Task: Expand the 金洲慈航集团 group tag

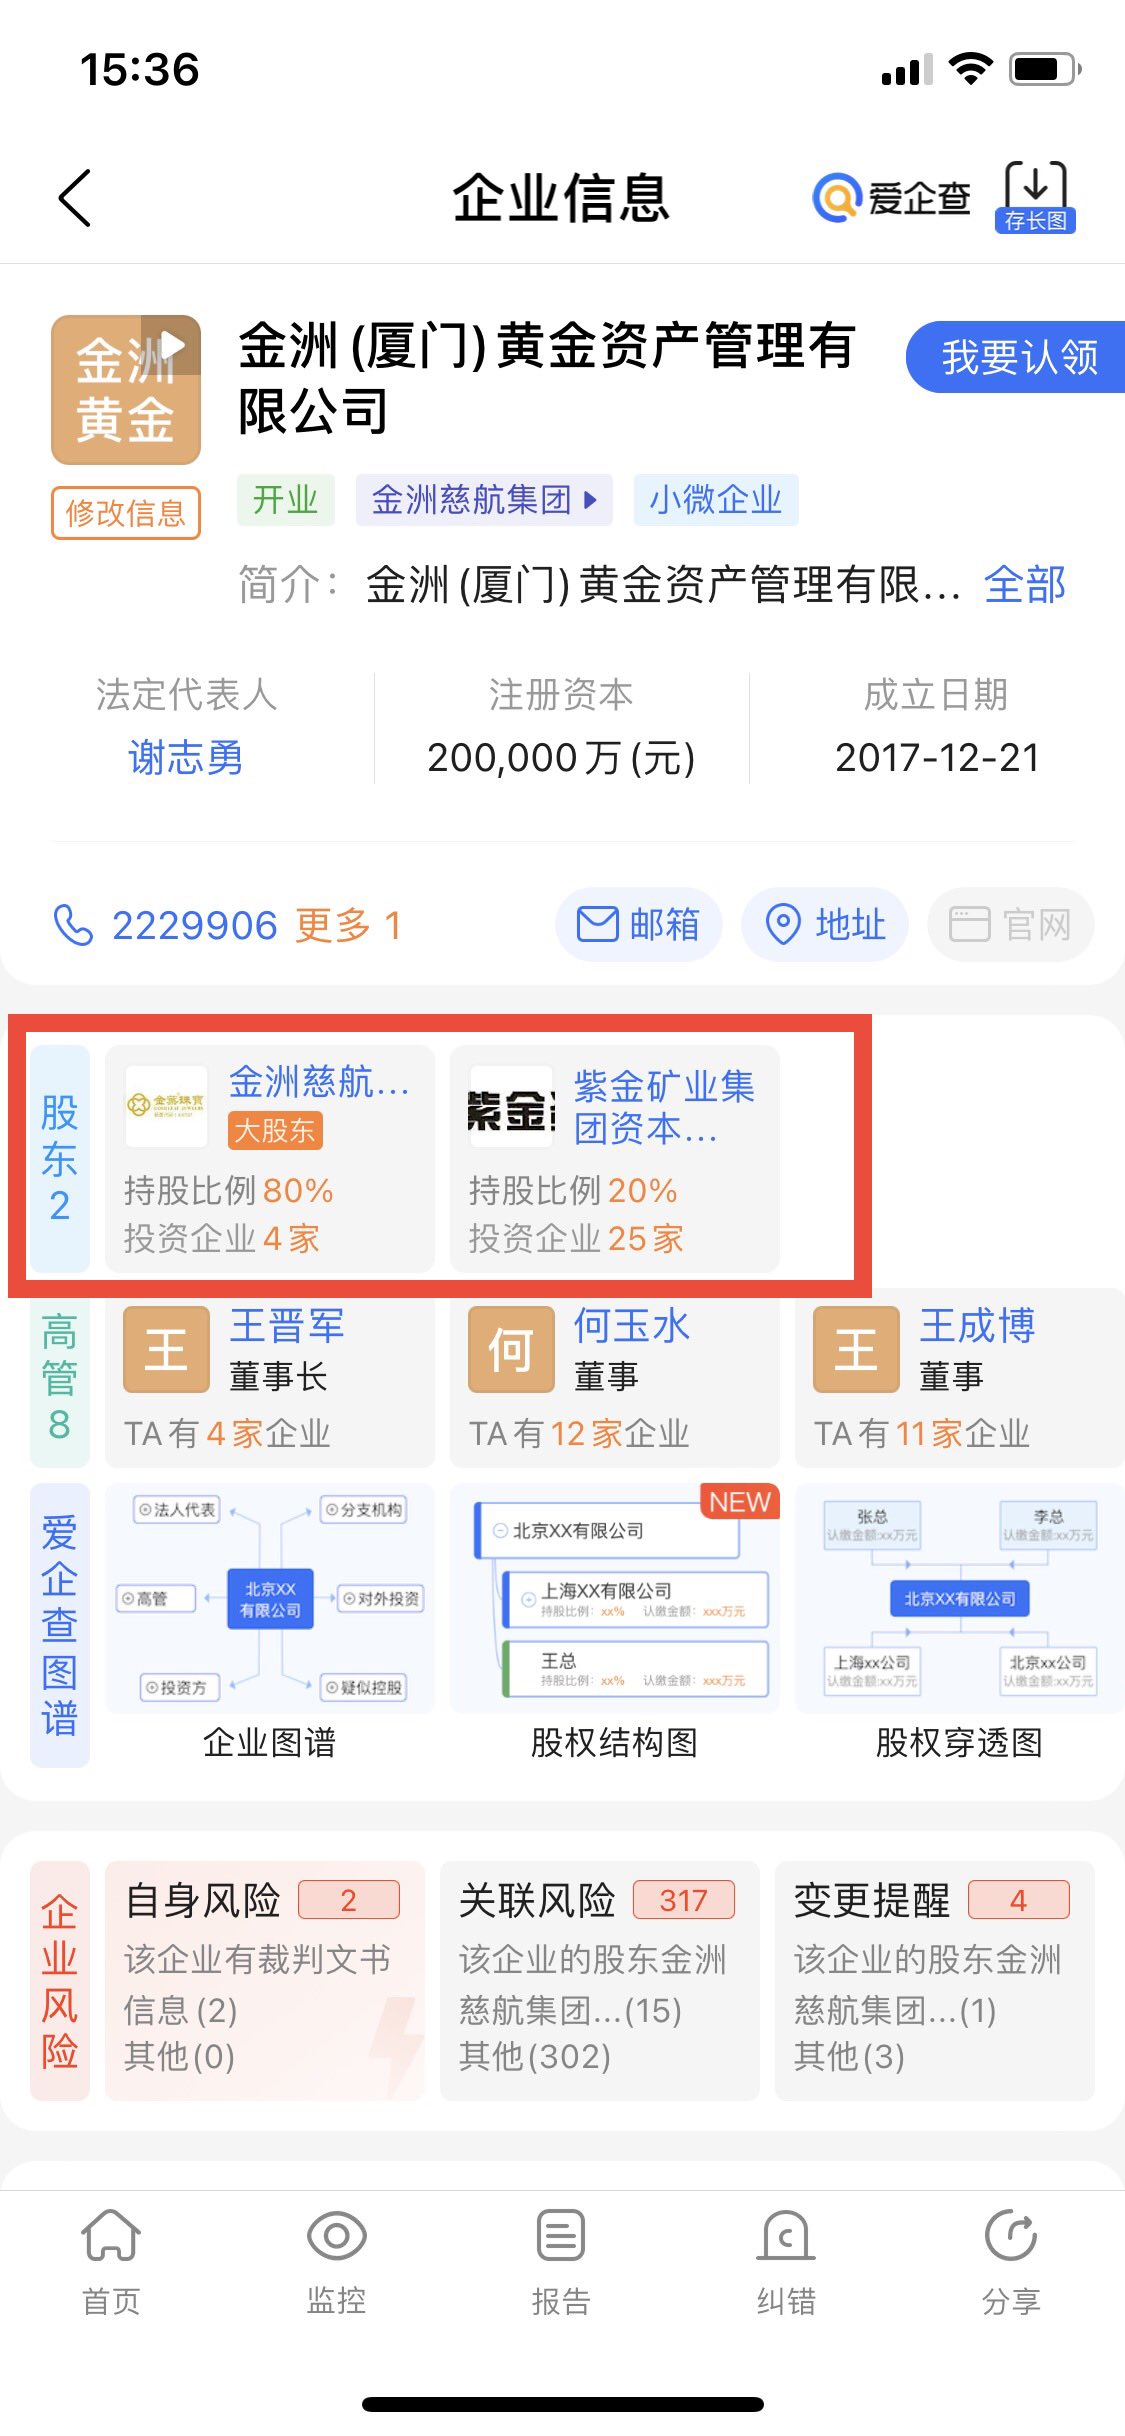Action: [484, 499]
